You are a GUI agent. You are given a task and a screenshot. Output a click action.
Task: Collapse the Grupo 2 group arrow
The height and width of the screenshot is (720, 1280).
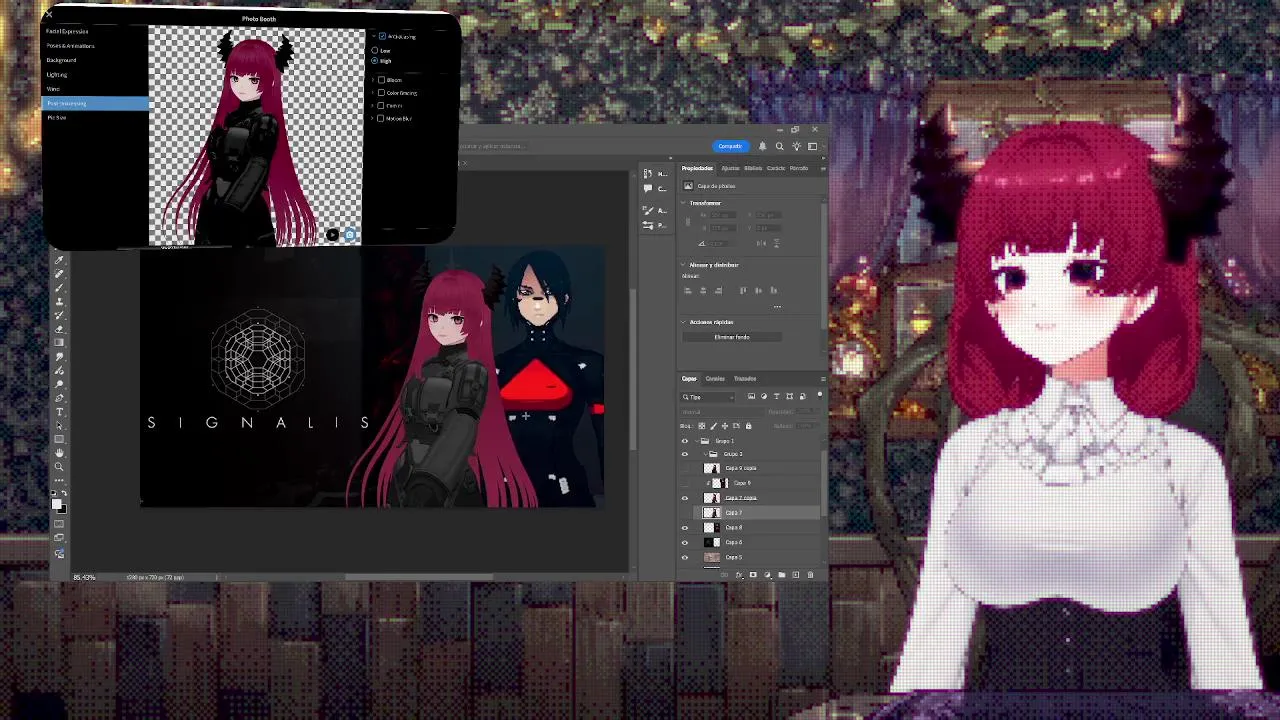(x=705, y=454)
